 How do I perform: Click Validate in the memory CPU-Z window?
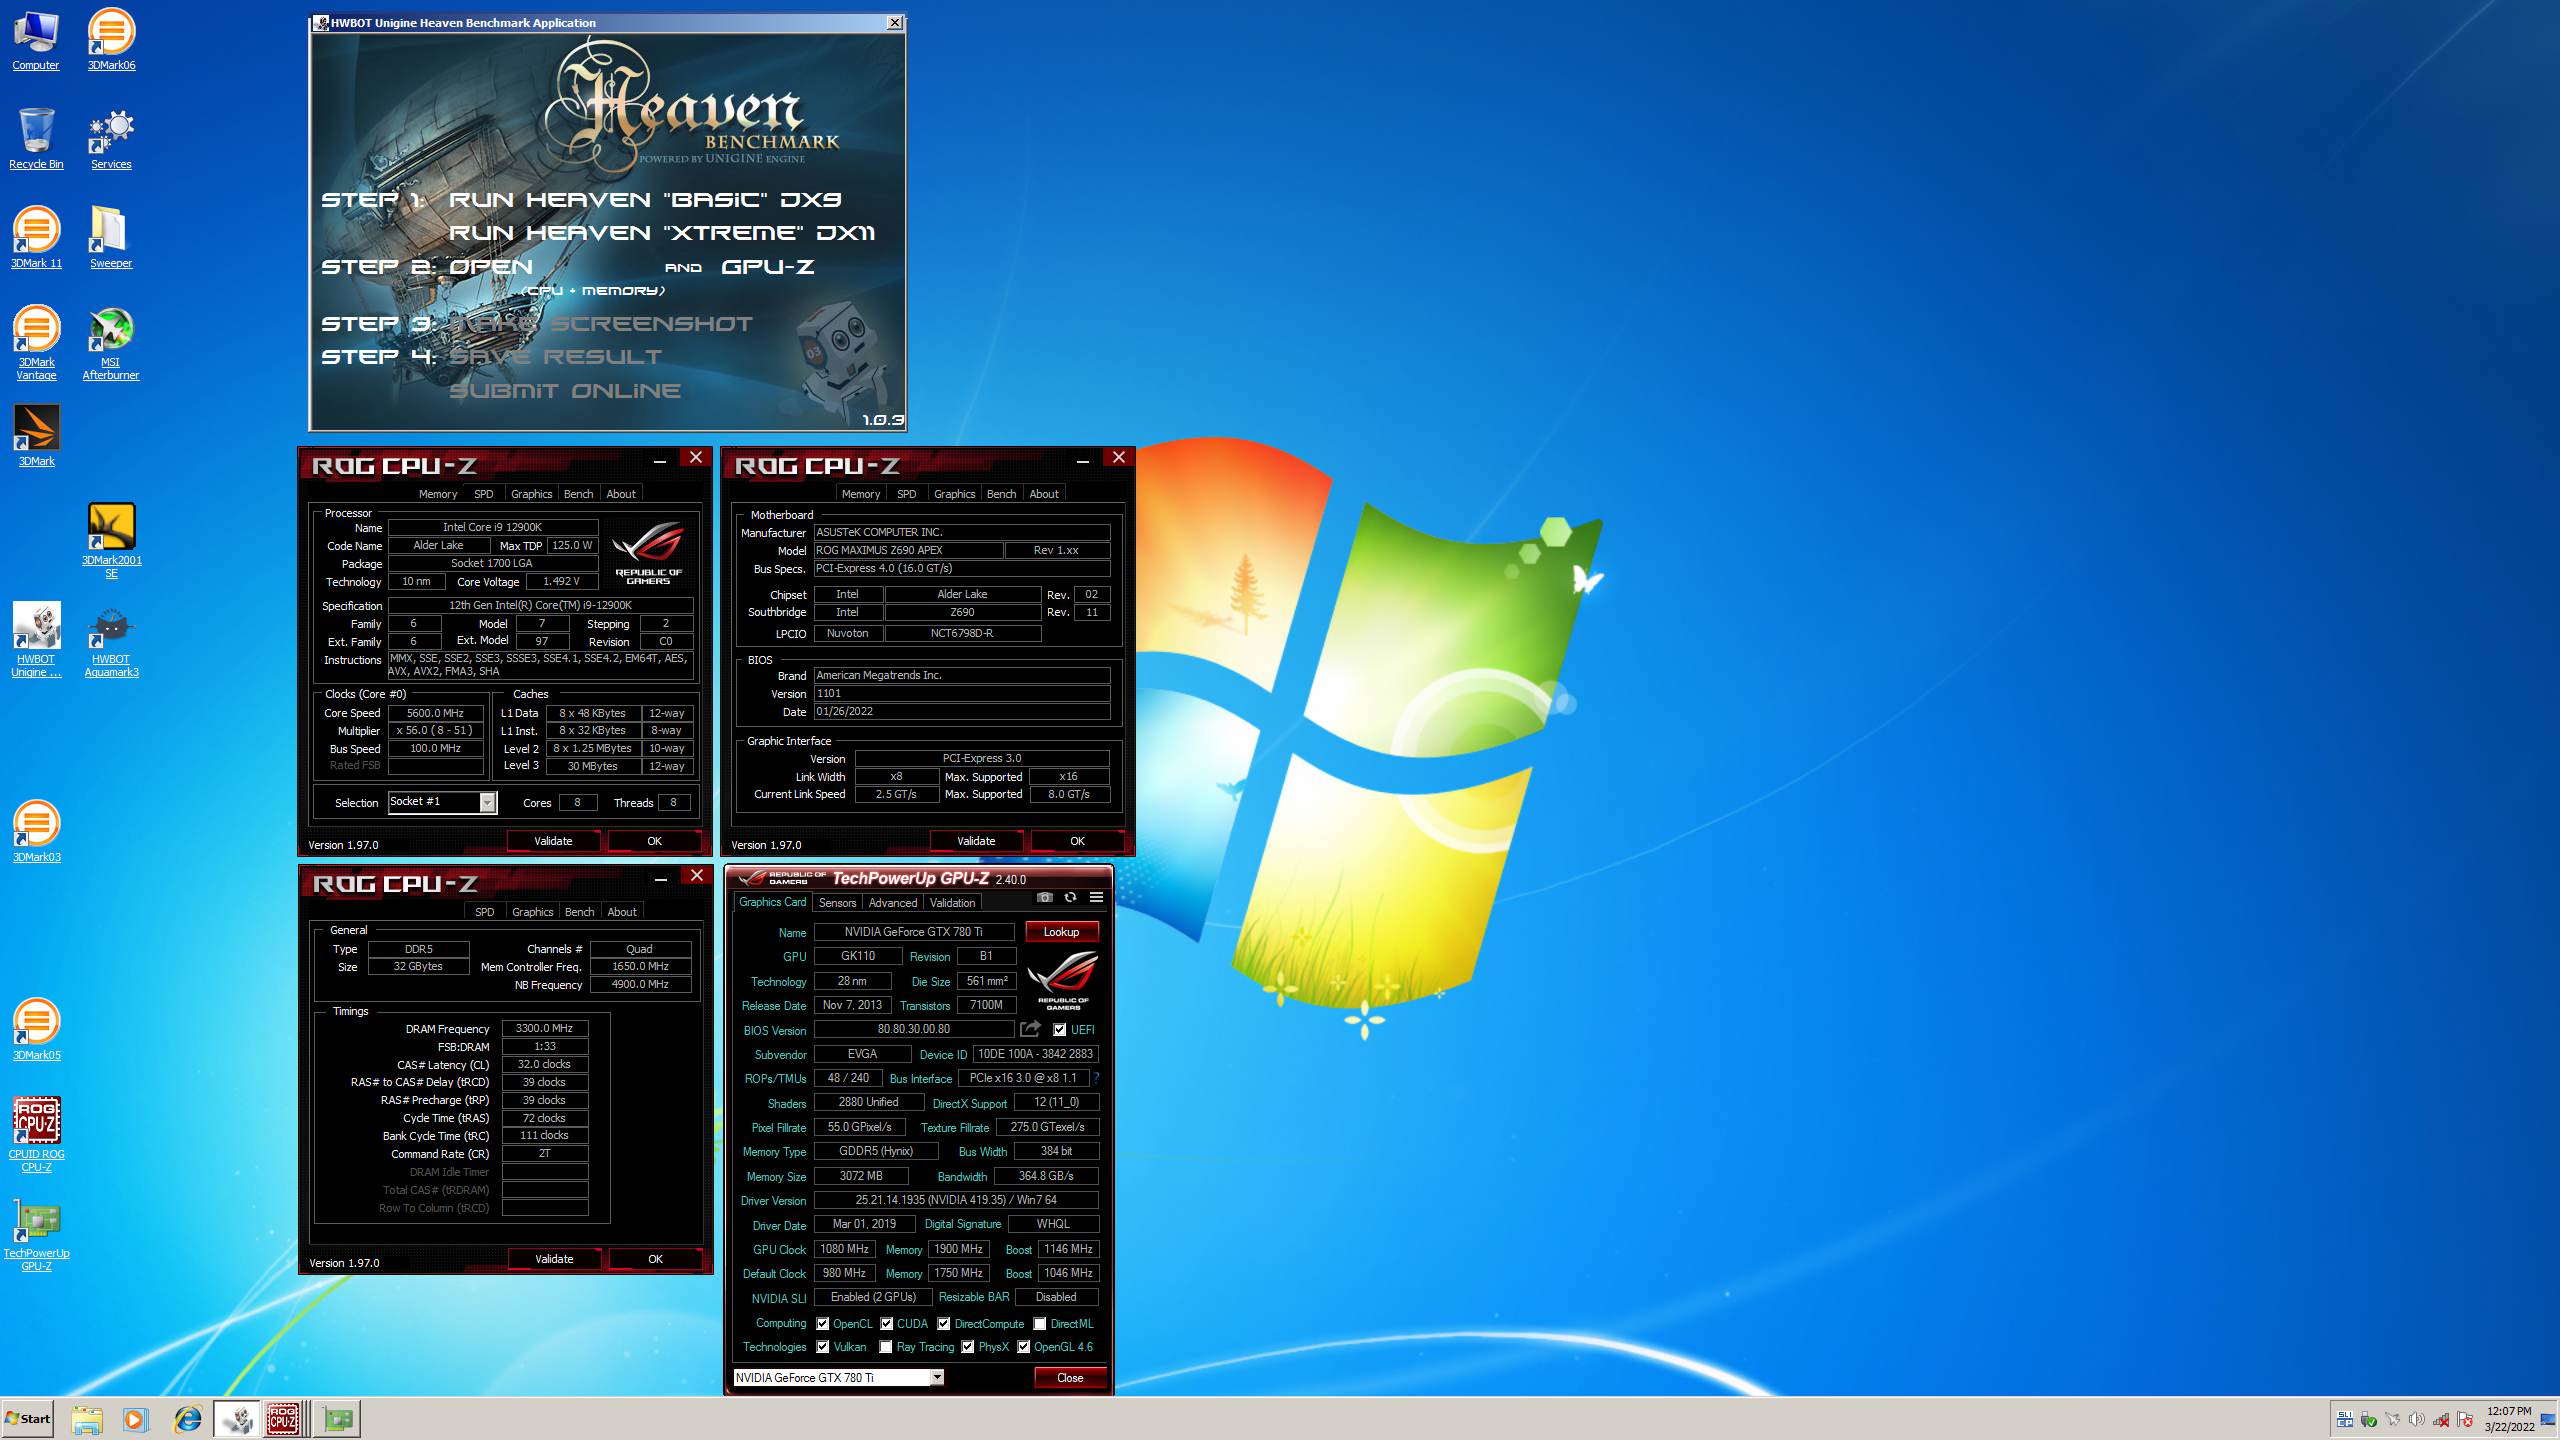click(554, 1259)
